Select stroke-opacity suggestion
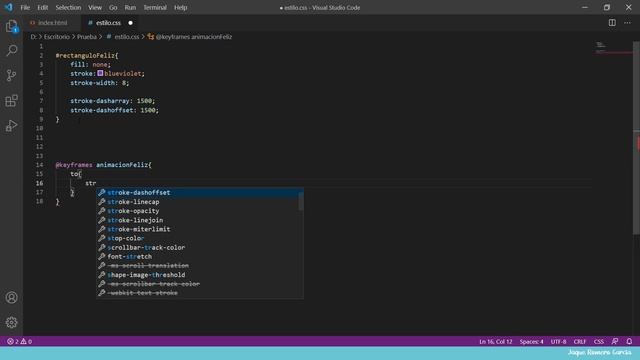The width and height of the screenshot is (640, 360). click(198, 211)
